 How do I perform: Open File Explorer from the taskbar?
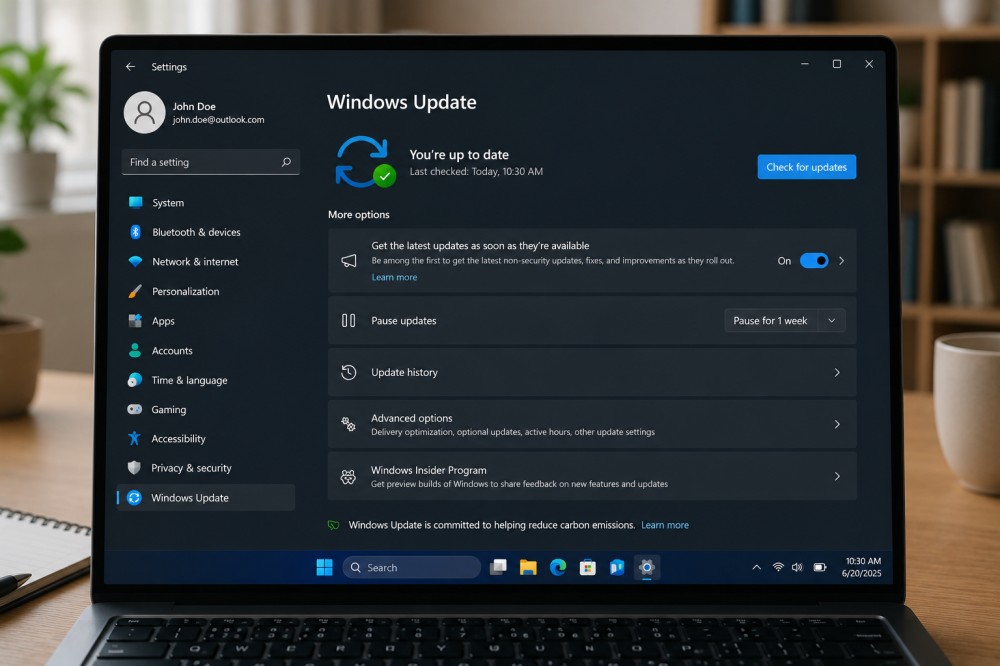pos(528,567)
